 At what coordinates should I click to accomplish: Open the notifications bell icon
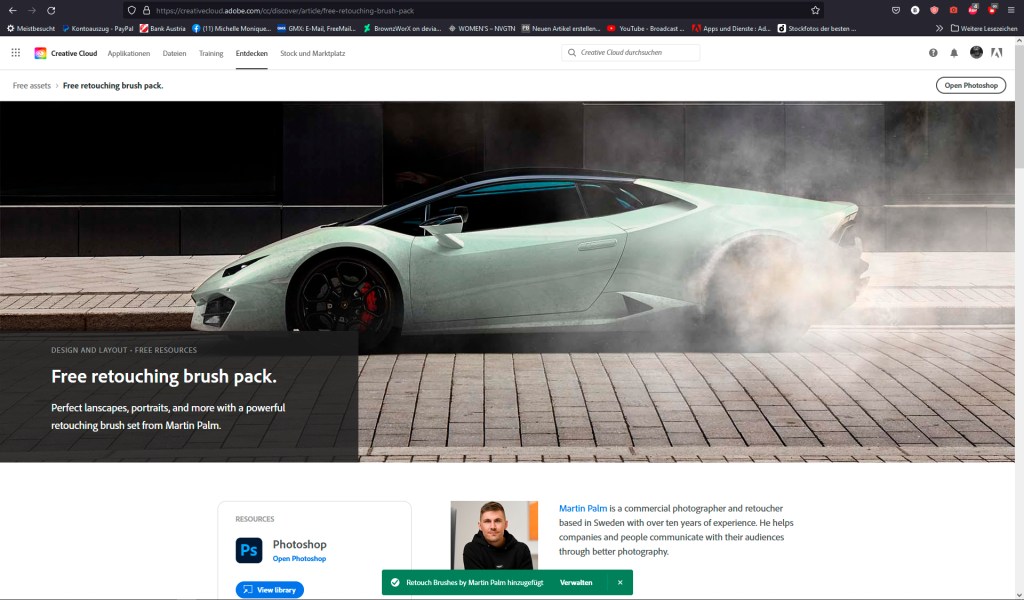(954, 53)
